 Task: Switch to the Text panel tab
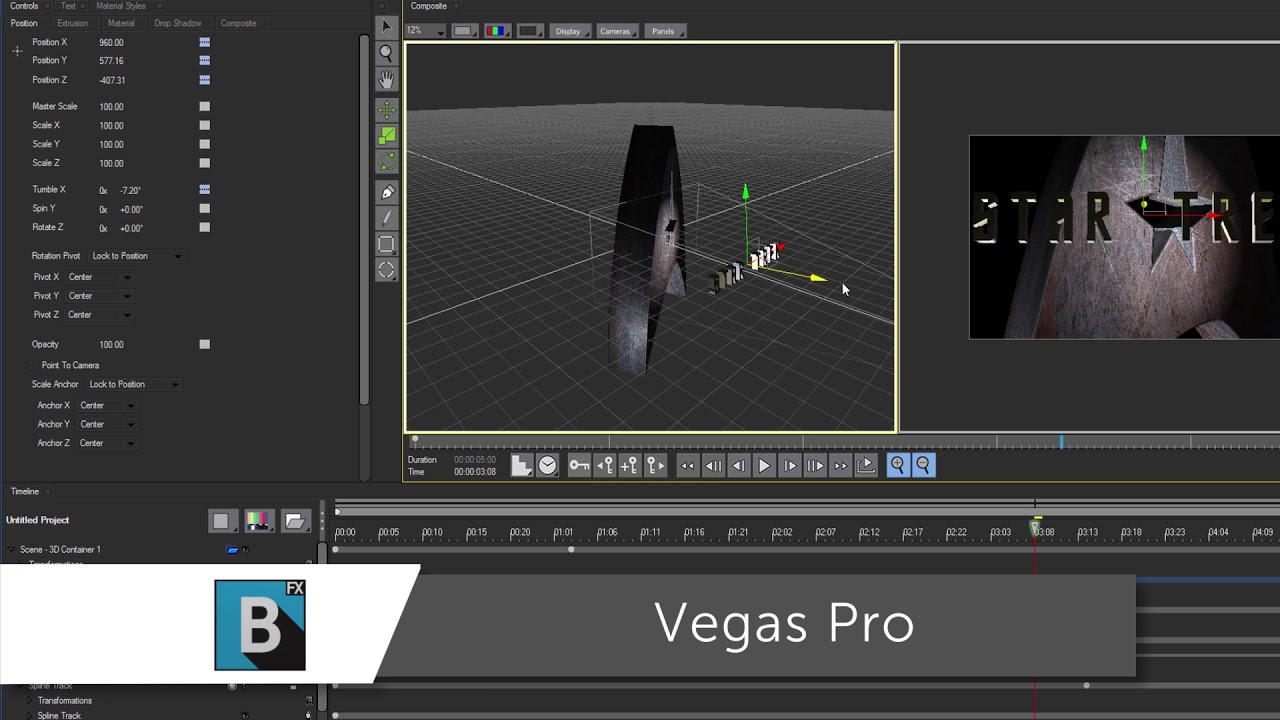[x=68, y=6]
